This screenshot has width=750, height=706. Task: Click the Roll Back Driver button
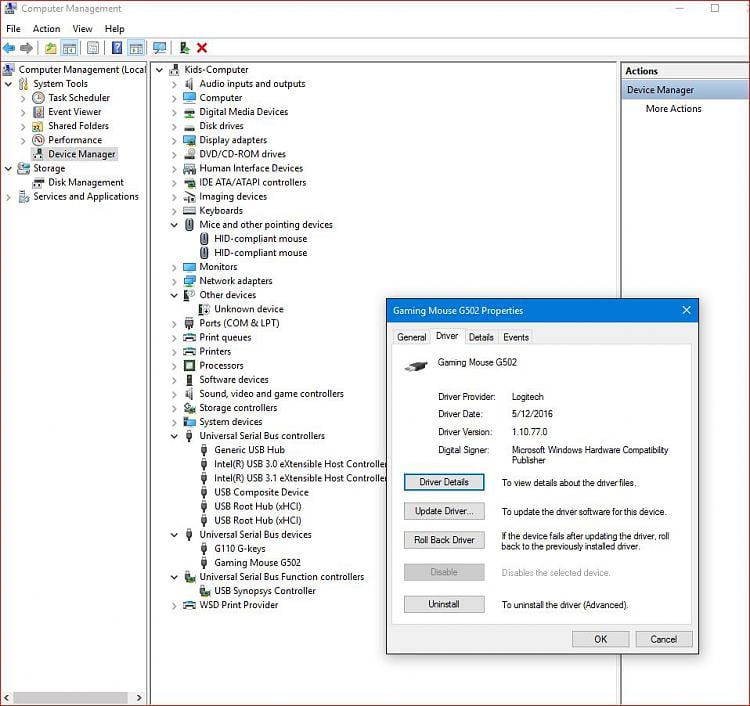pyautogui.click(x=444, y=540)
